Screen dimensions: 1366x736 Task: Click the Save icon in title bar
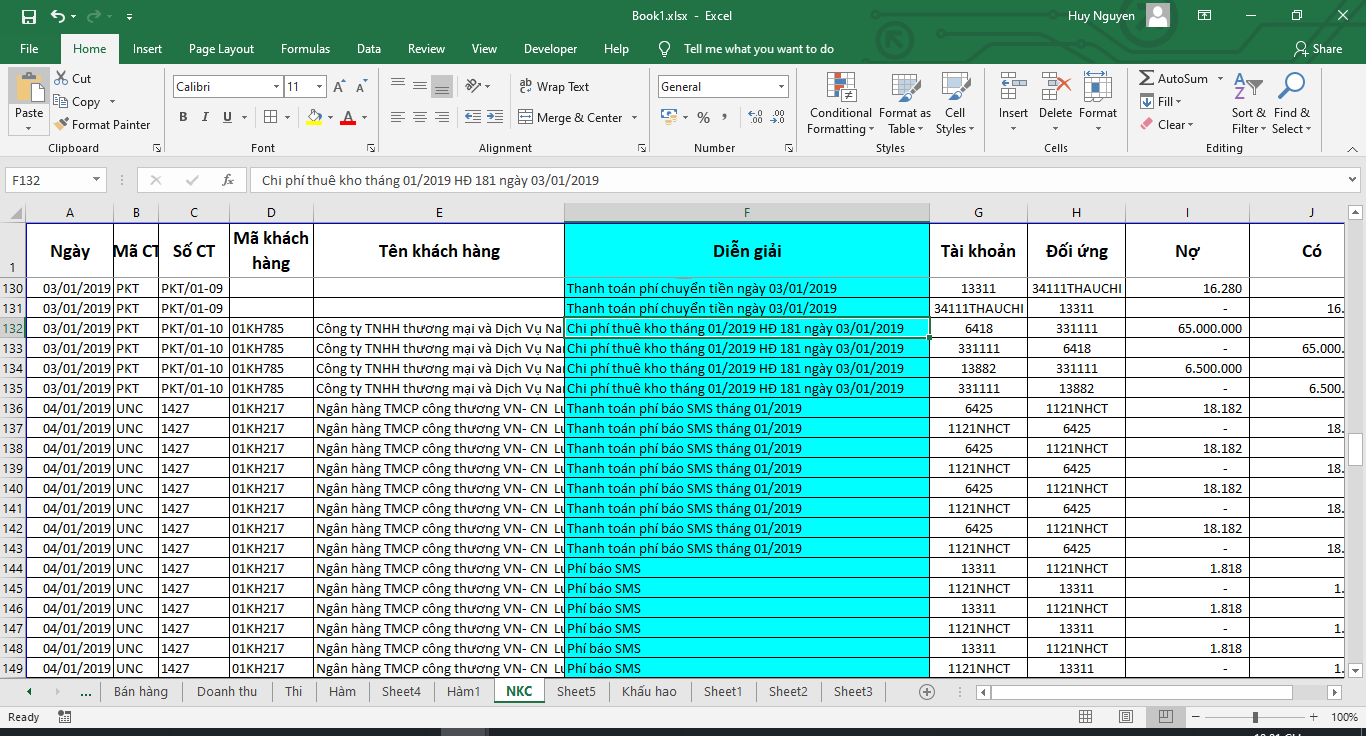point(28,16)
